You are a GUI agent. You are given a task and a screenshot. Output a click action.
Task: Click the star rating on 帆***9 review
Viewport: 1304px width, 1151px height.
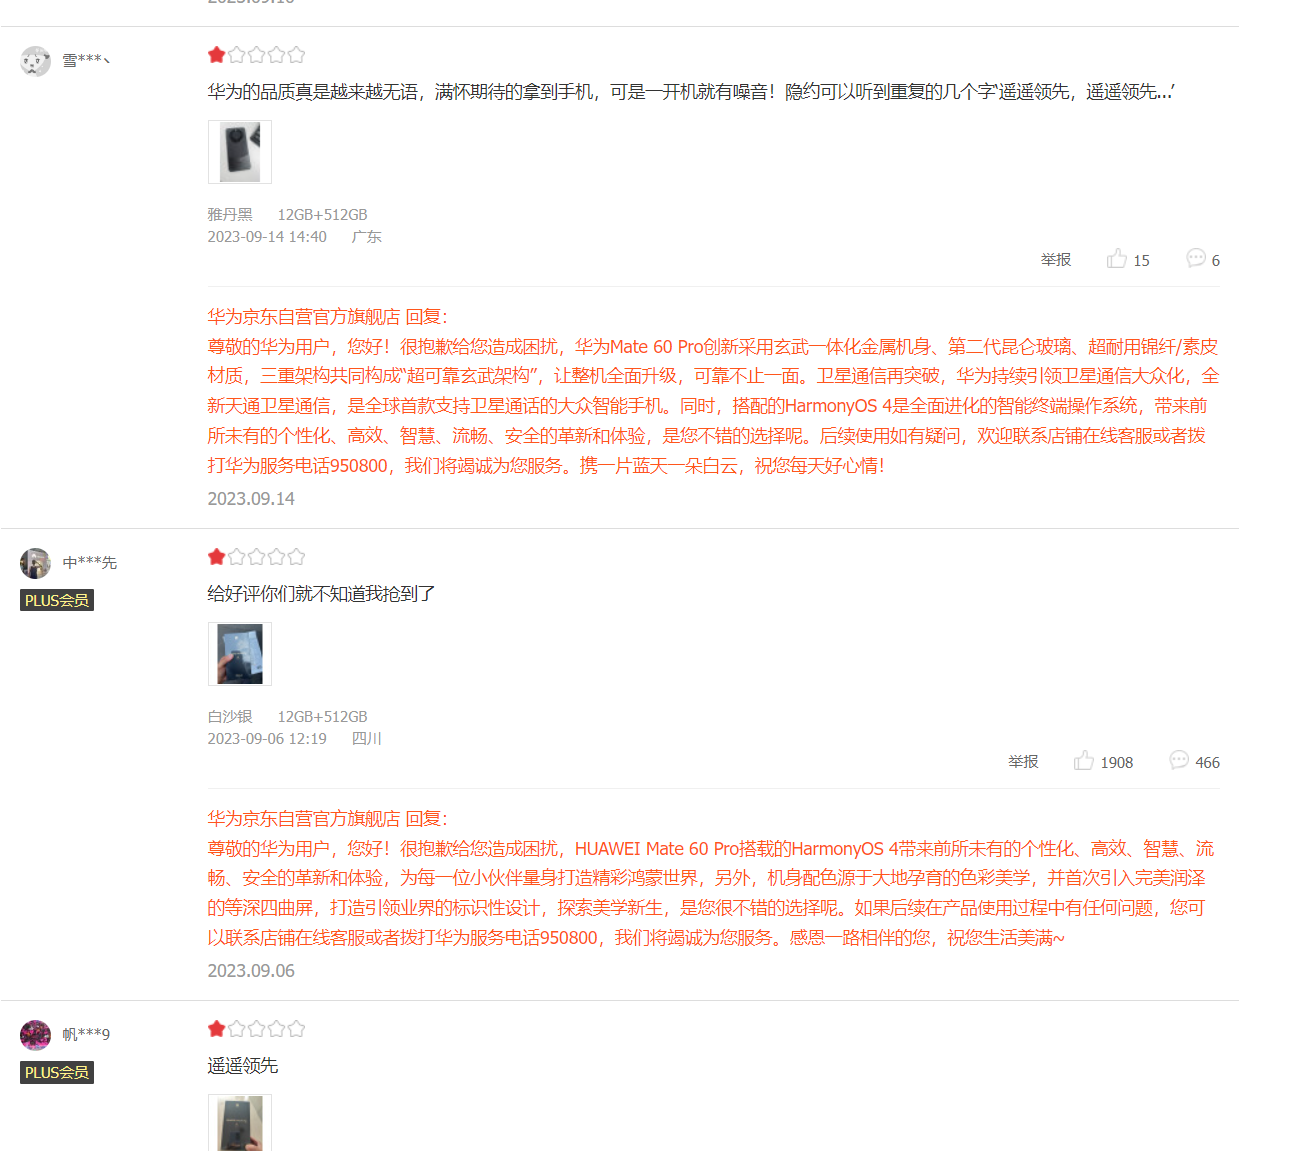click(x=256, y=1029)
